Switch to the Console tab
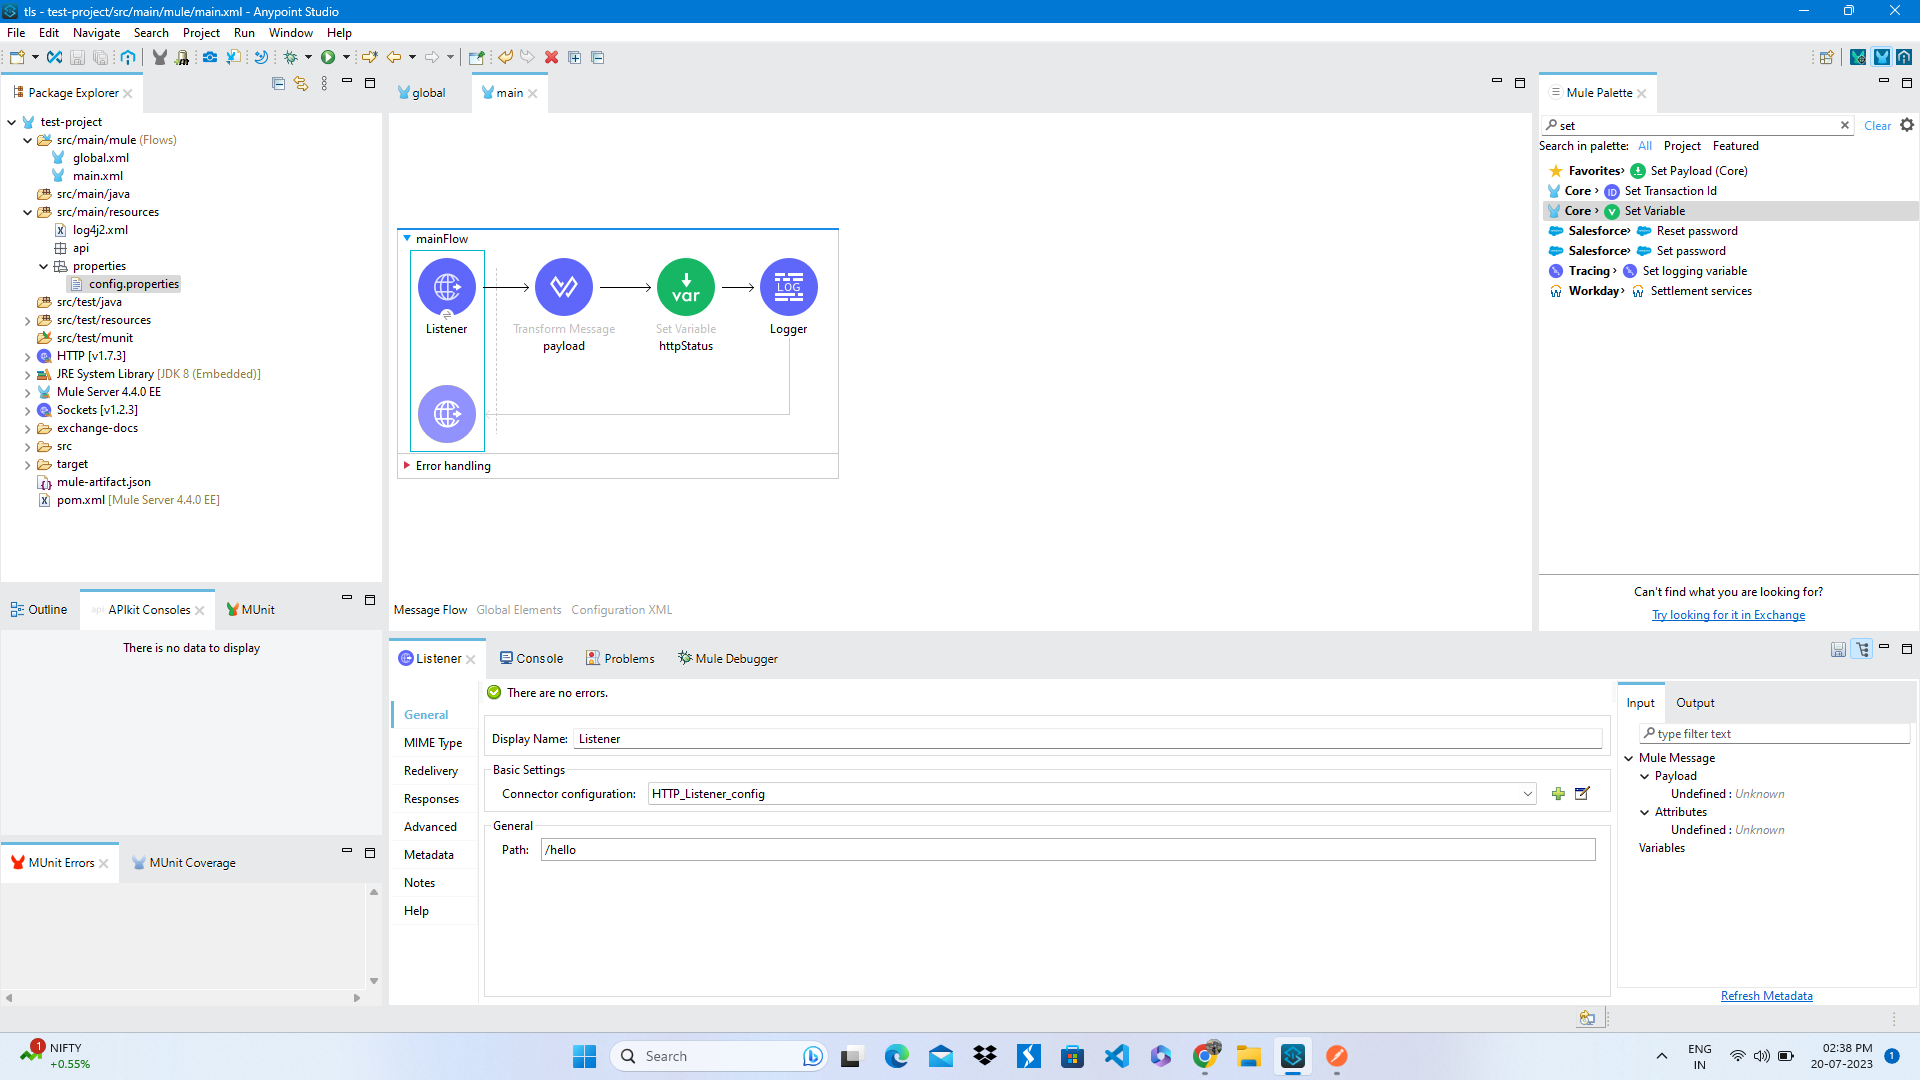Image resolution: width=1920 pixels, height=1080 pixels. 532,658
